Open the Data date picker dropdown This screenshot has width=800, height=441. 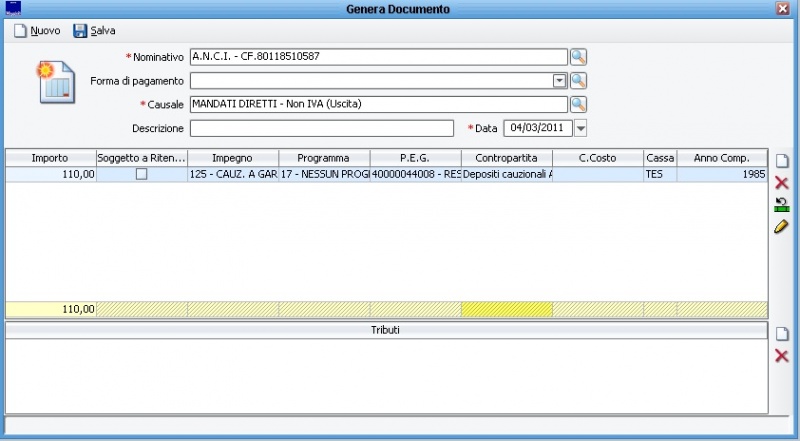(580, 128)
